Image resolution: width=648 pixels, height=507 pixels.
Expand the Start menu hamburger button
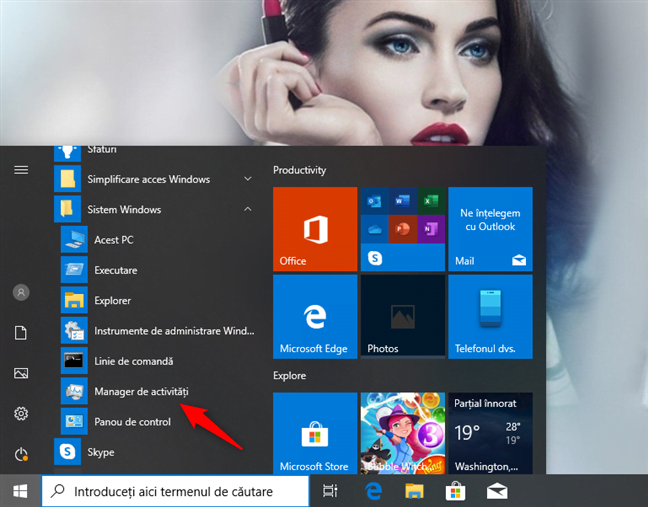coord(20,170)
